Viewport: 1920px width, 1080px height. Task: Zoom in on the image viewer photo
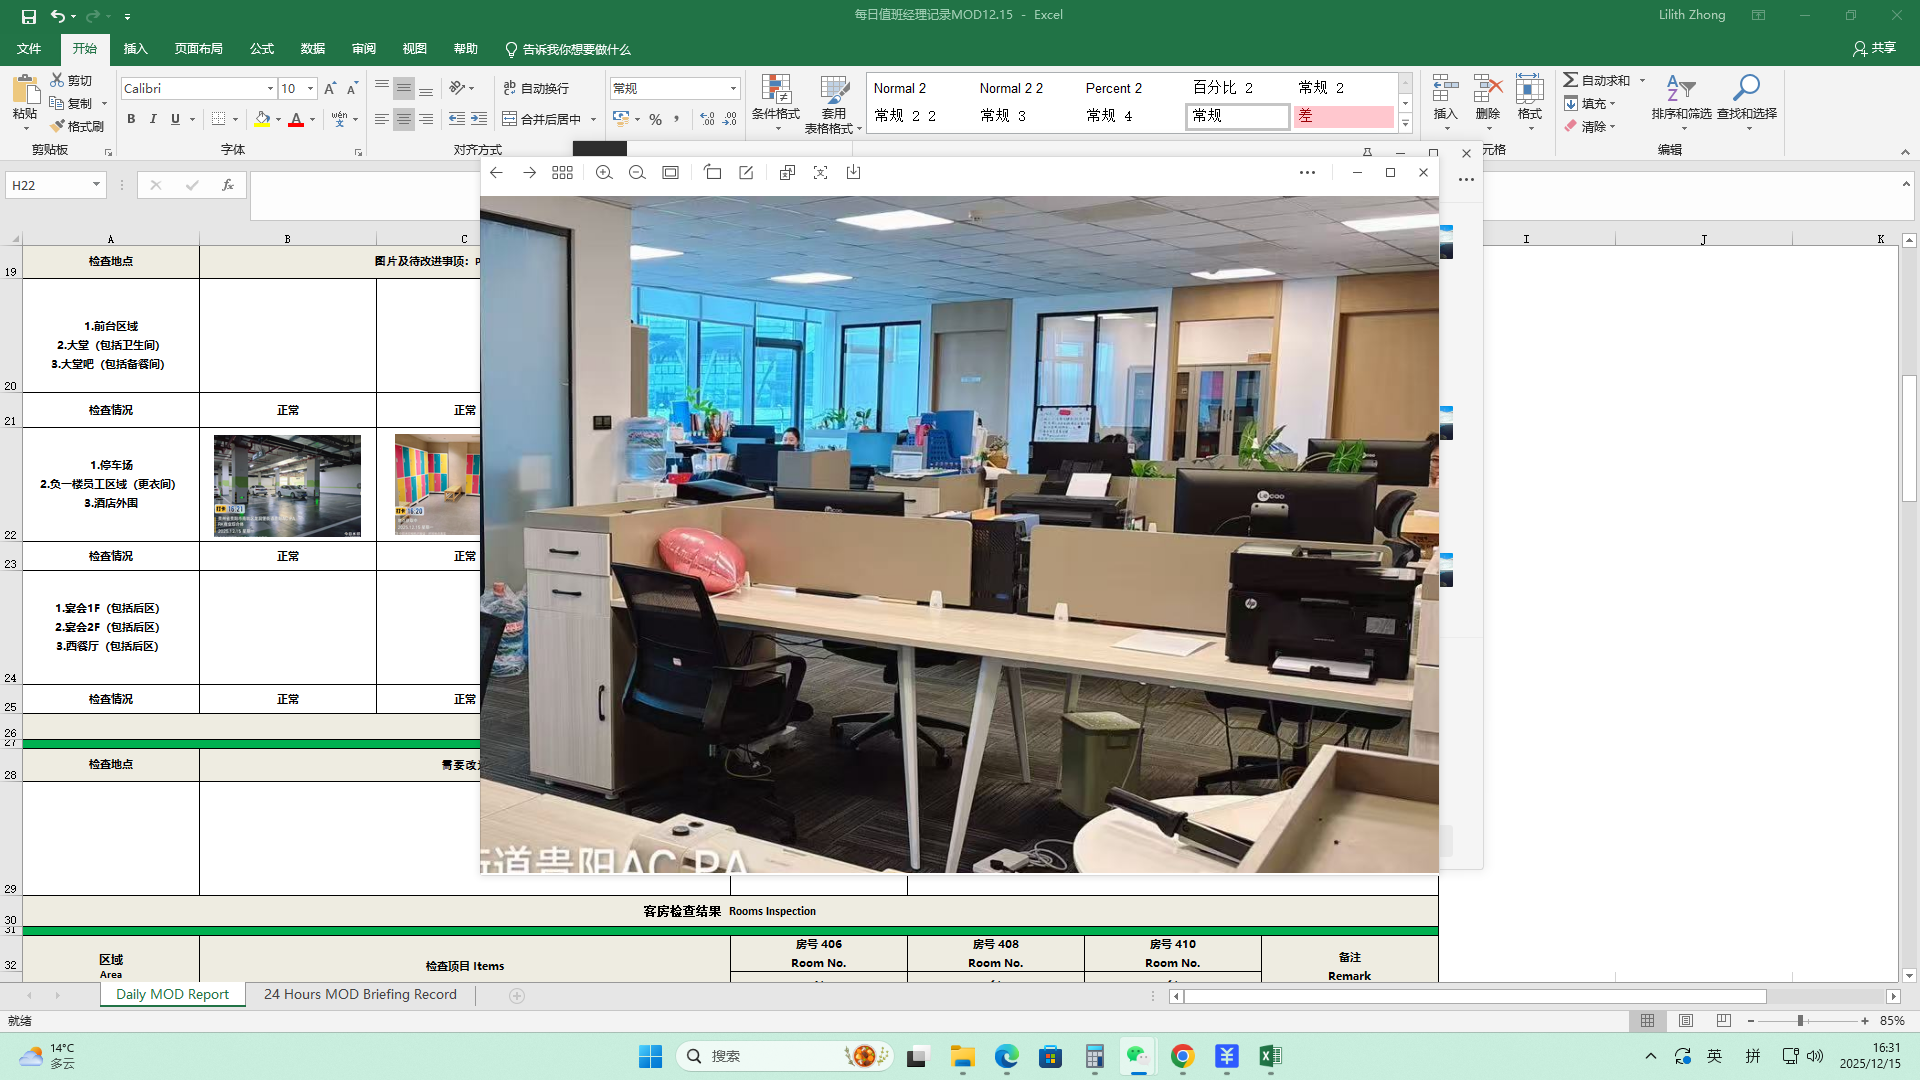(604, 173)
